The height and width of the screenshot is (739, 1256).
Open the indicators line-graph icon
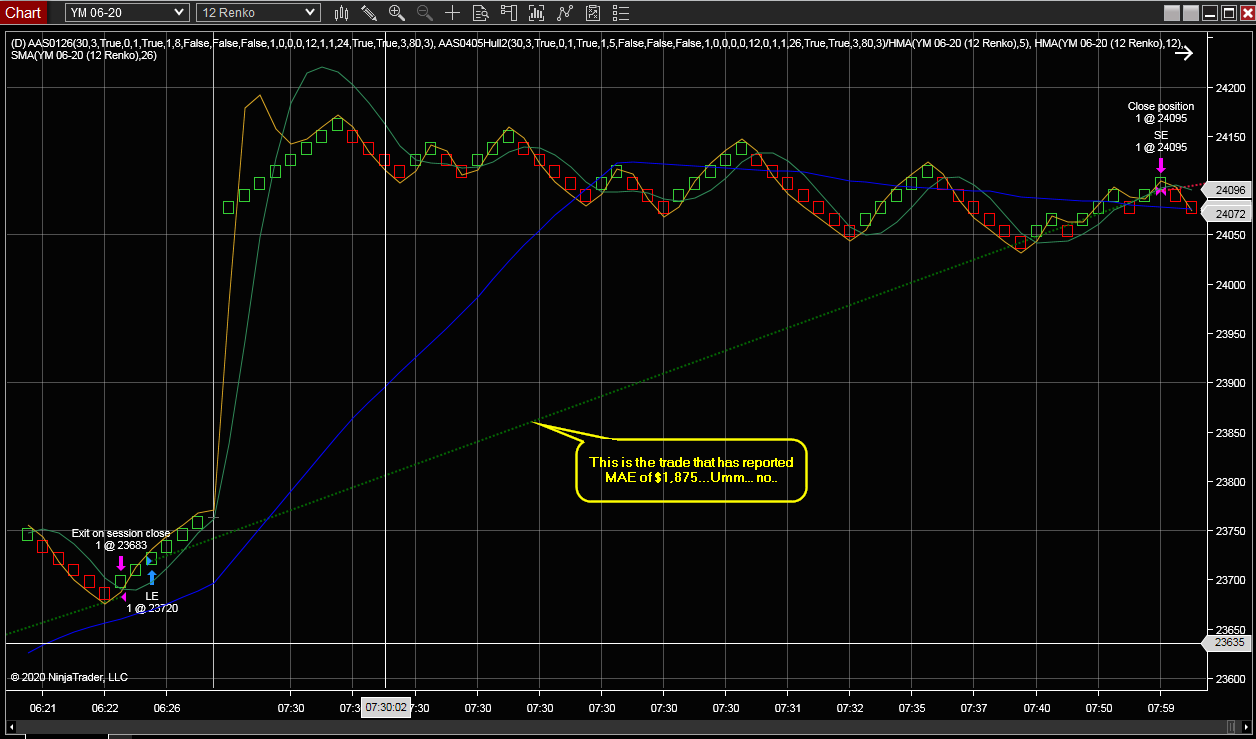pyautogui.click(x=566, y=13)
